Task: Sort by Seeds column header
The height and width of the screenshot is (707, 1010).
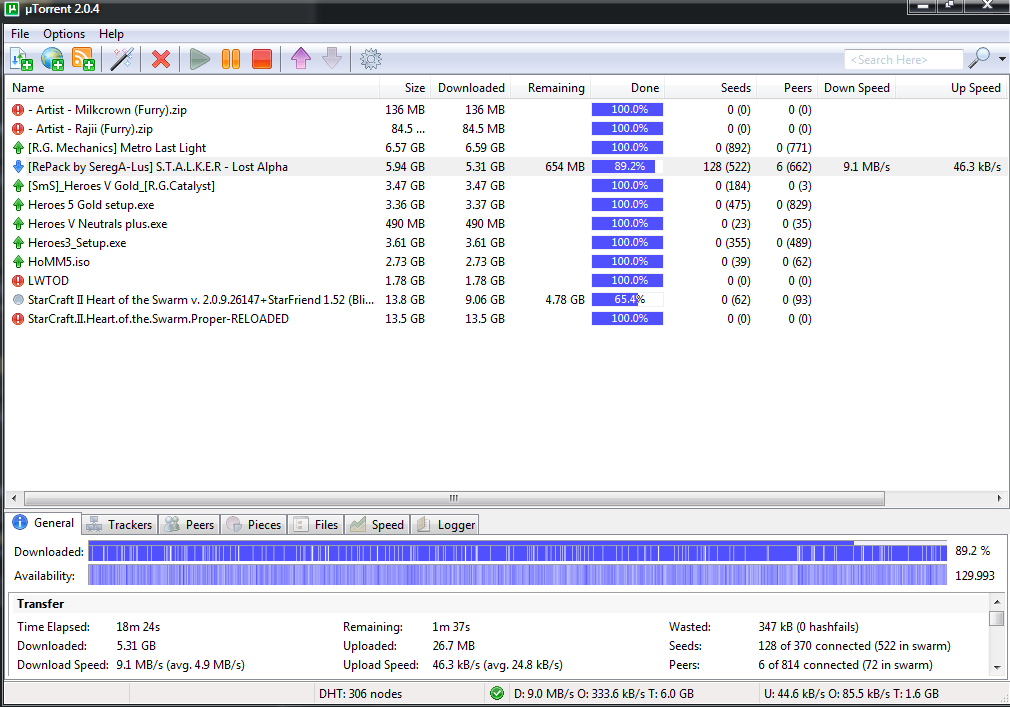Action: [x=710, y=88]
